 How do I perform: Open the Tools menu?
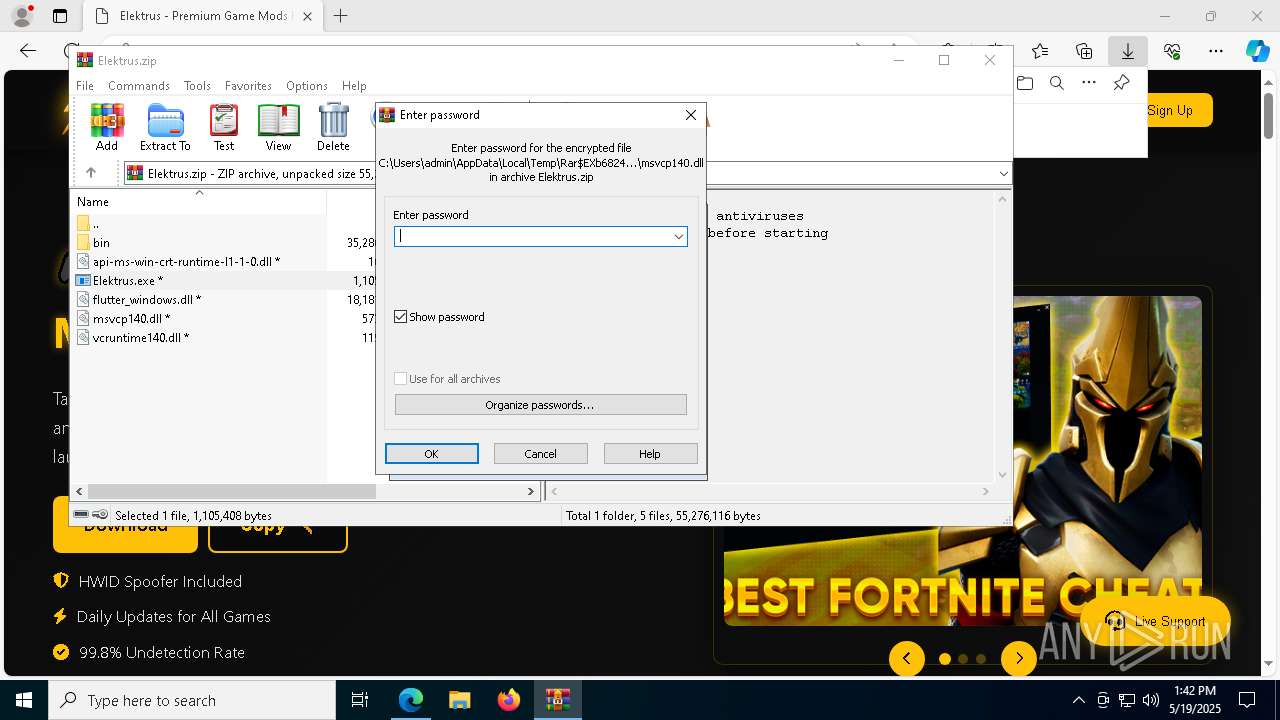[x=197, y=86]
